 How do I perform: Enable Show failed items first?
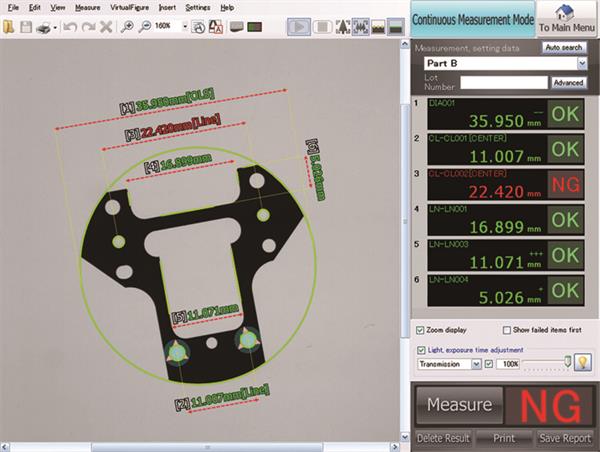pos(507,329)
